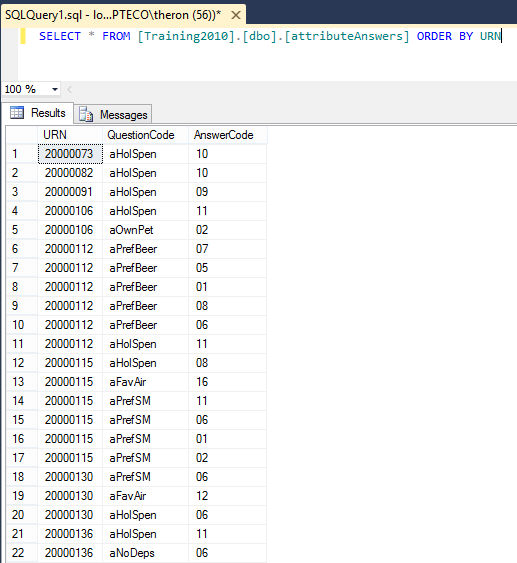
Task: Select cell 20000073 in row 1
Action: pyautogui.click(x=70, y=154)
